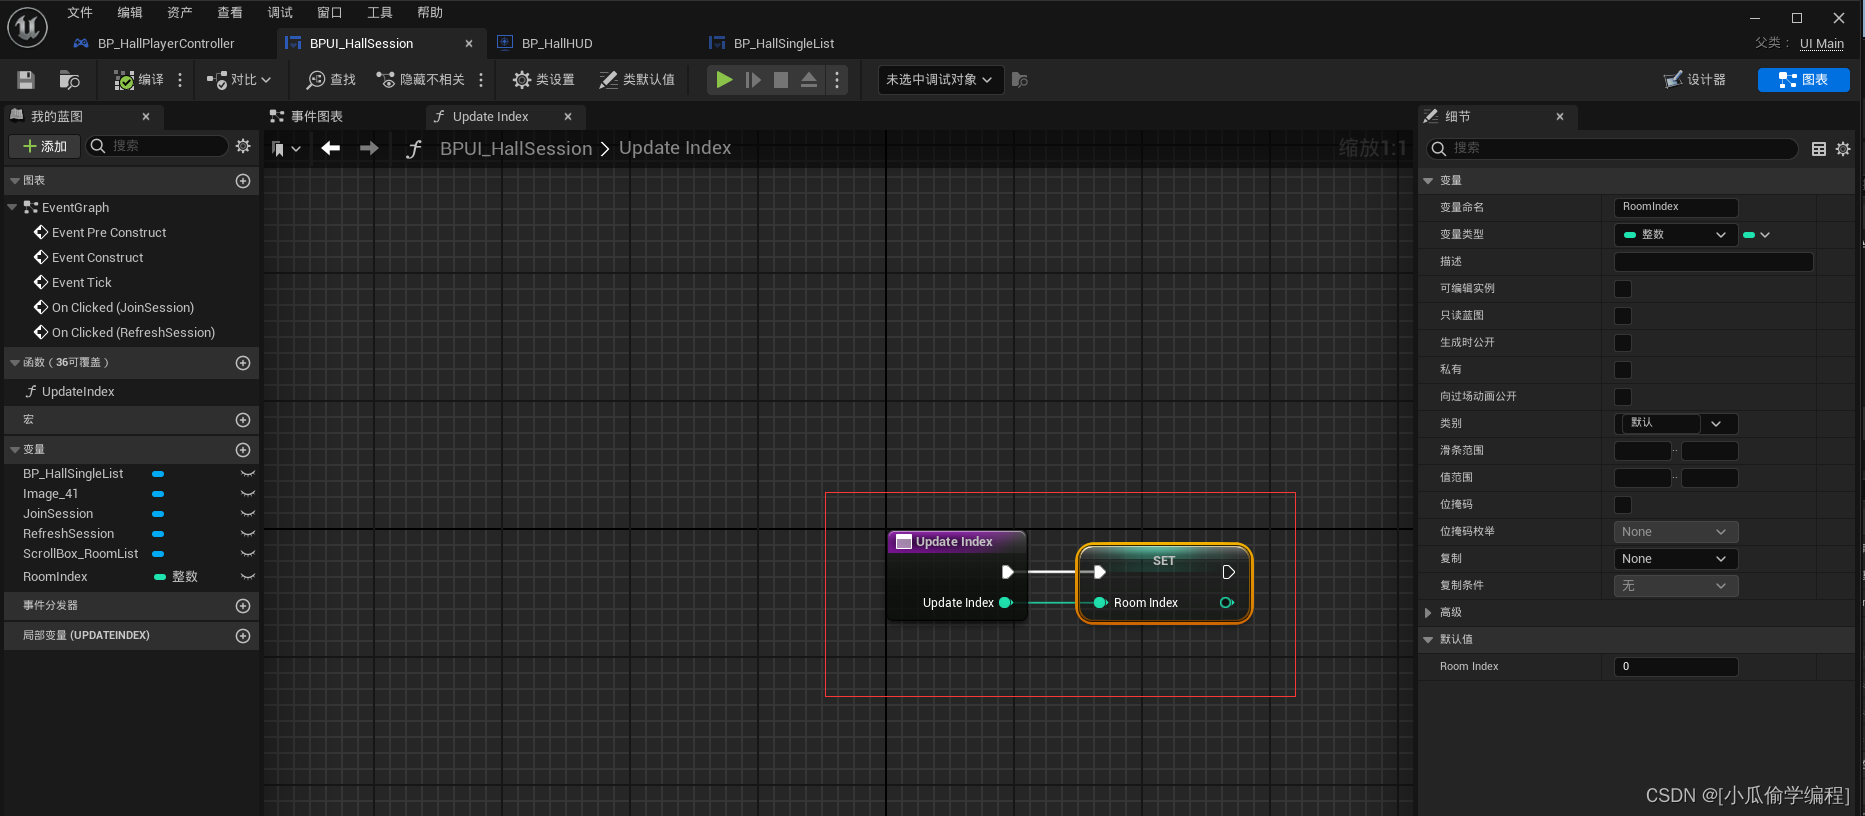Click the Stop playback button
The width and height of the screenshot is (1865, 816).
pyautogui.click(x=781, y=80)
